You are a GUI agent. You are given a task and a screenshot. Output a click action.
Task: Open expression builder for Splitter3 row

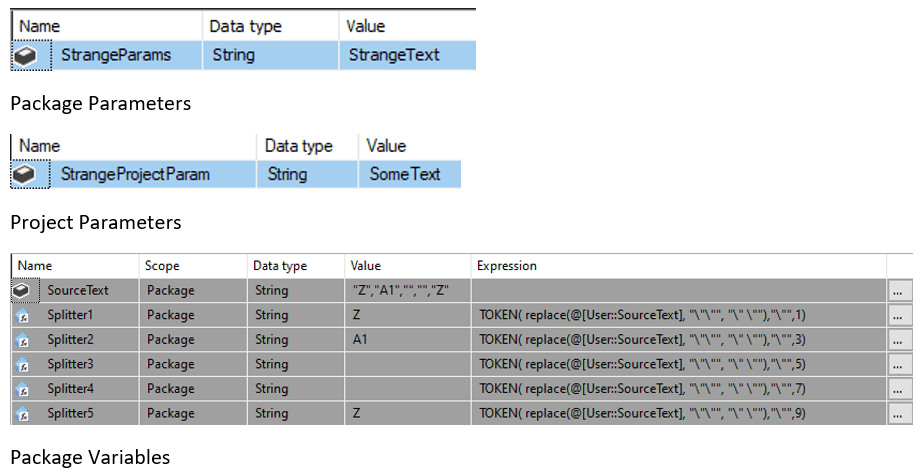point(899,364)
